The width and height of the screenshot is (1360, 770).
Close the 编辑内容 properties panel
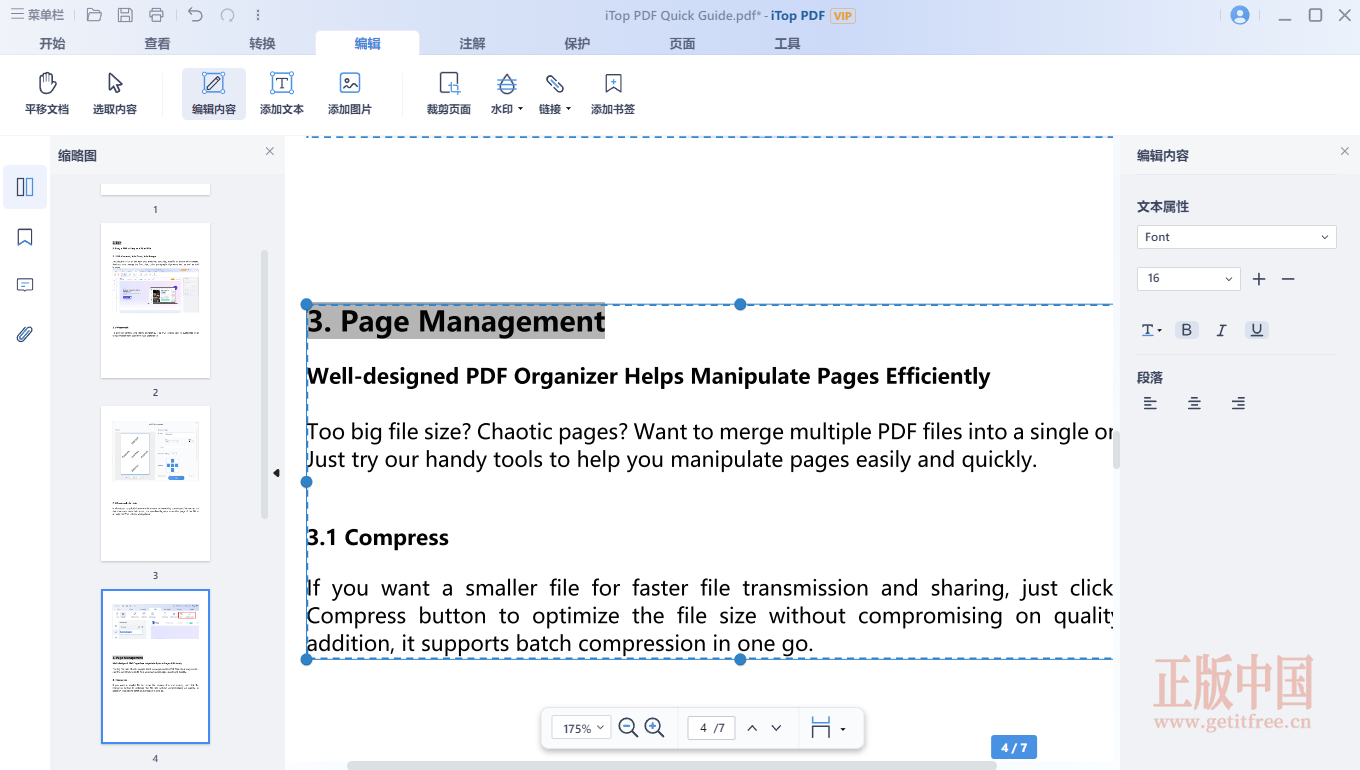(x=1344, y=151)
